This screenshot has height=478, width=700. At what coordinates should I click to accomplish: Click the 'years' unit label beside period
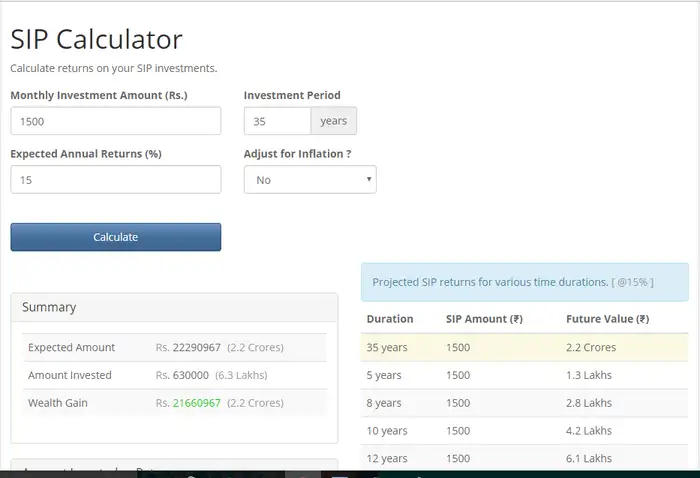coord(333,121)
